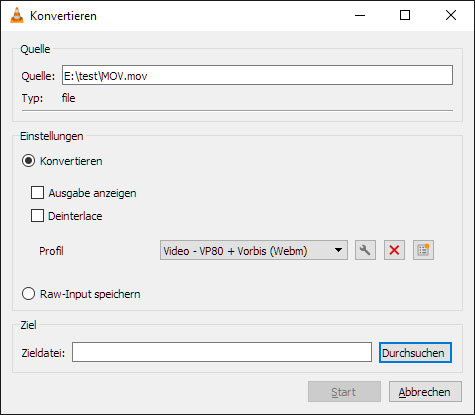The image size is (475, 415).
Task: Click the 'Einstellungen' group heading
Action: 52,136
